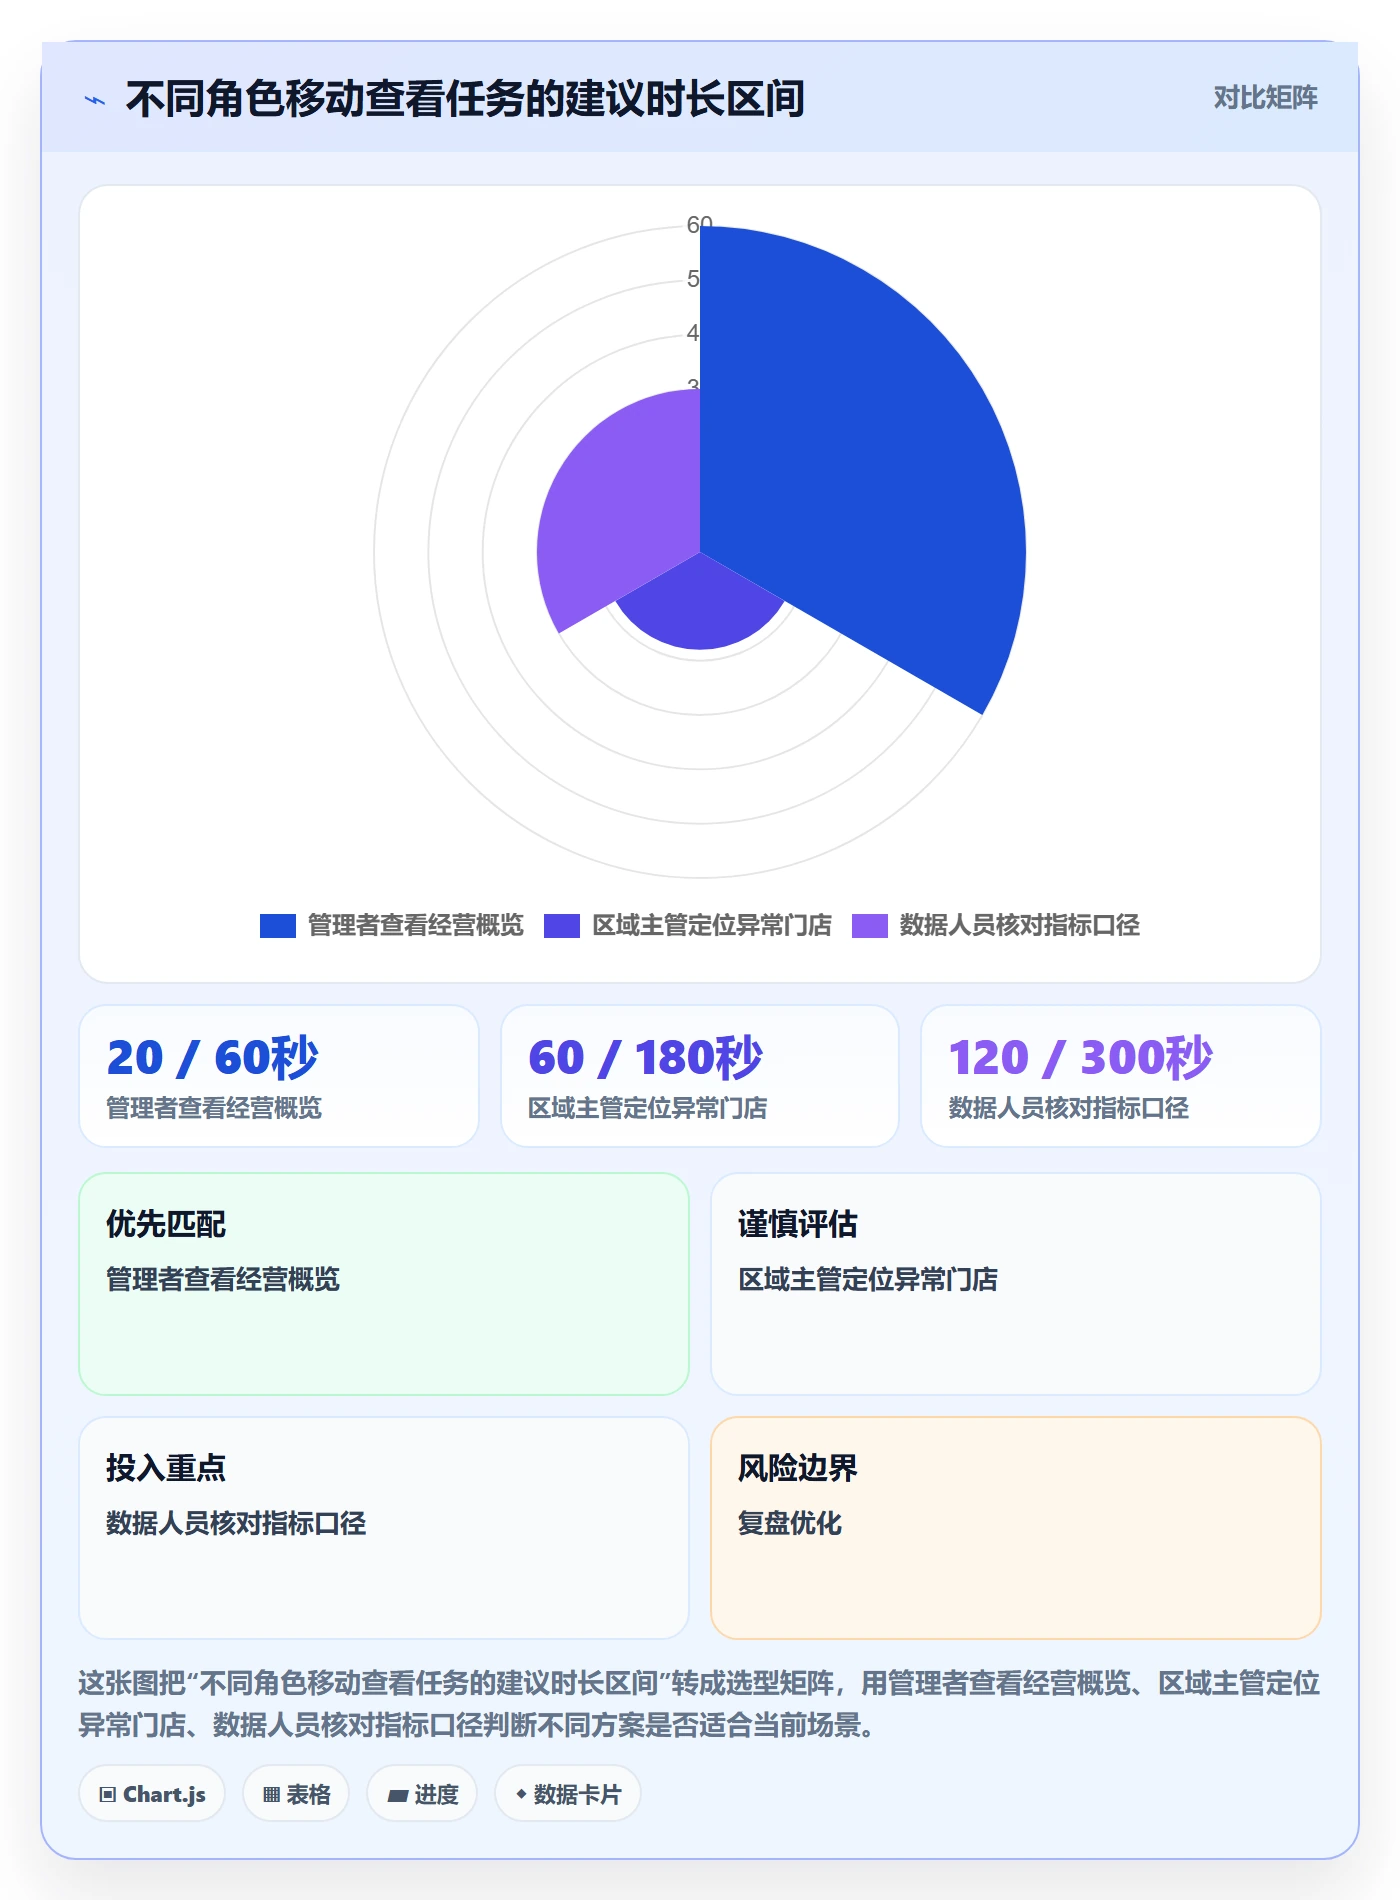
Task: Open the 谨慎评估 matrix card
Action: click(1016, 1284)
